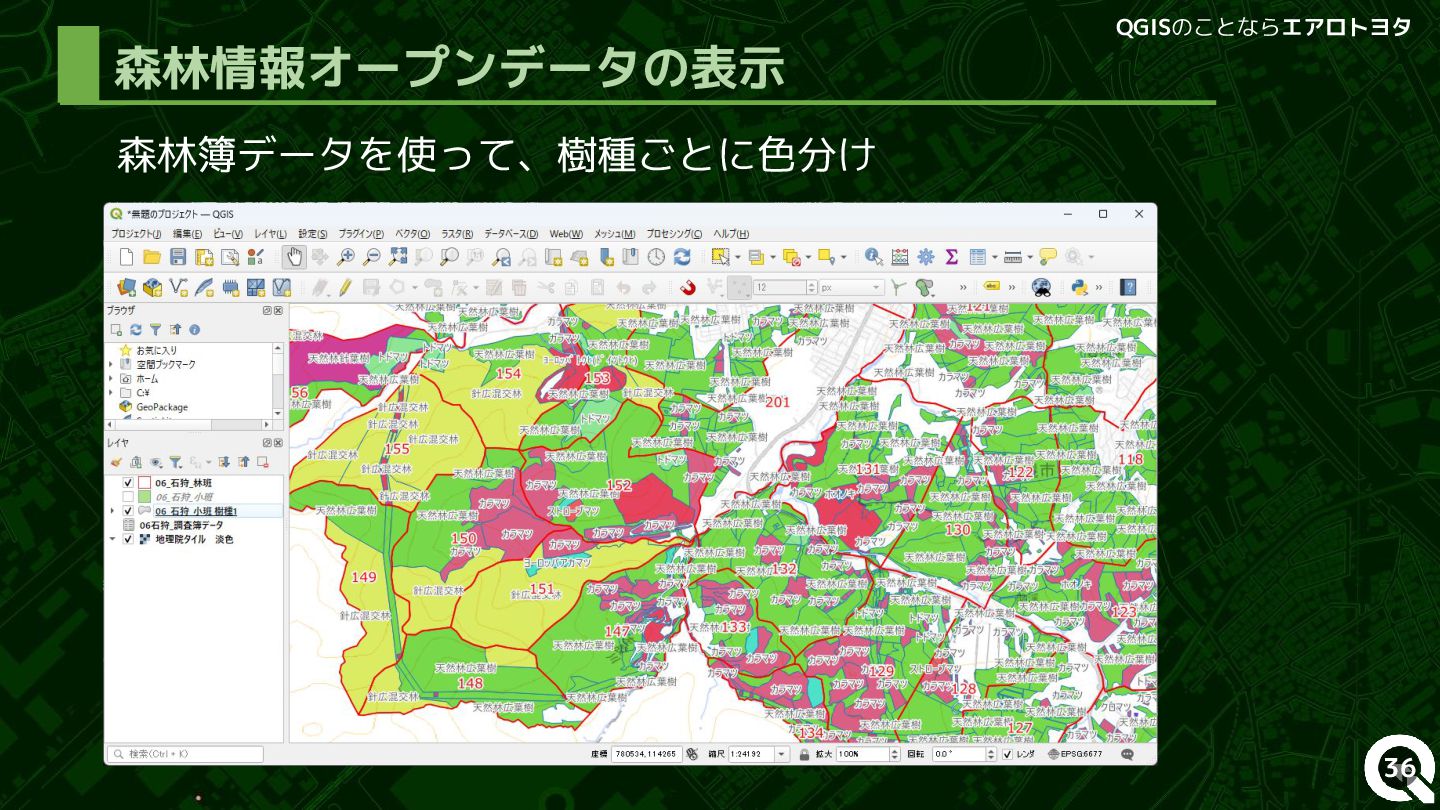Click the 座標 coordinate input field

tap(647, 754)
